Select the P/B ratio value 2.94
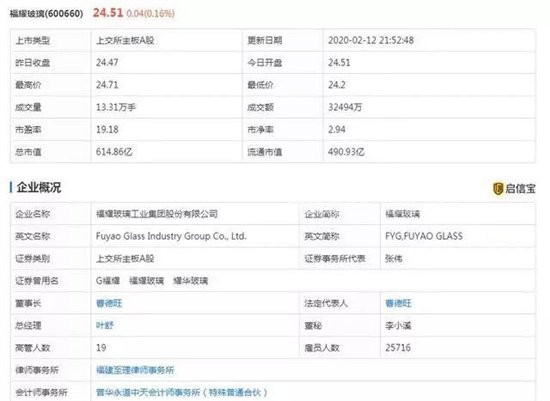The width and height of the screenshot is (550, 401). 337,129
